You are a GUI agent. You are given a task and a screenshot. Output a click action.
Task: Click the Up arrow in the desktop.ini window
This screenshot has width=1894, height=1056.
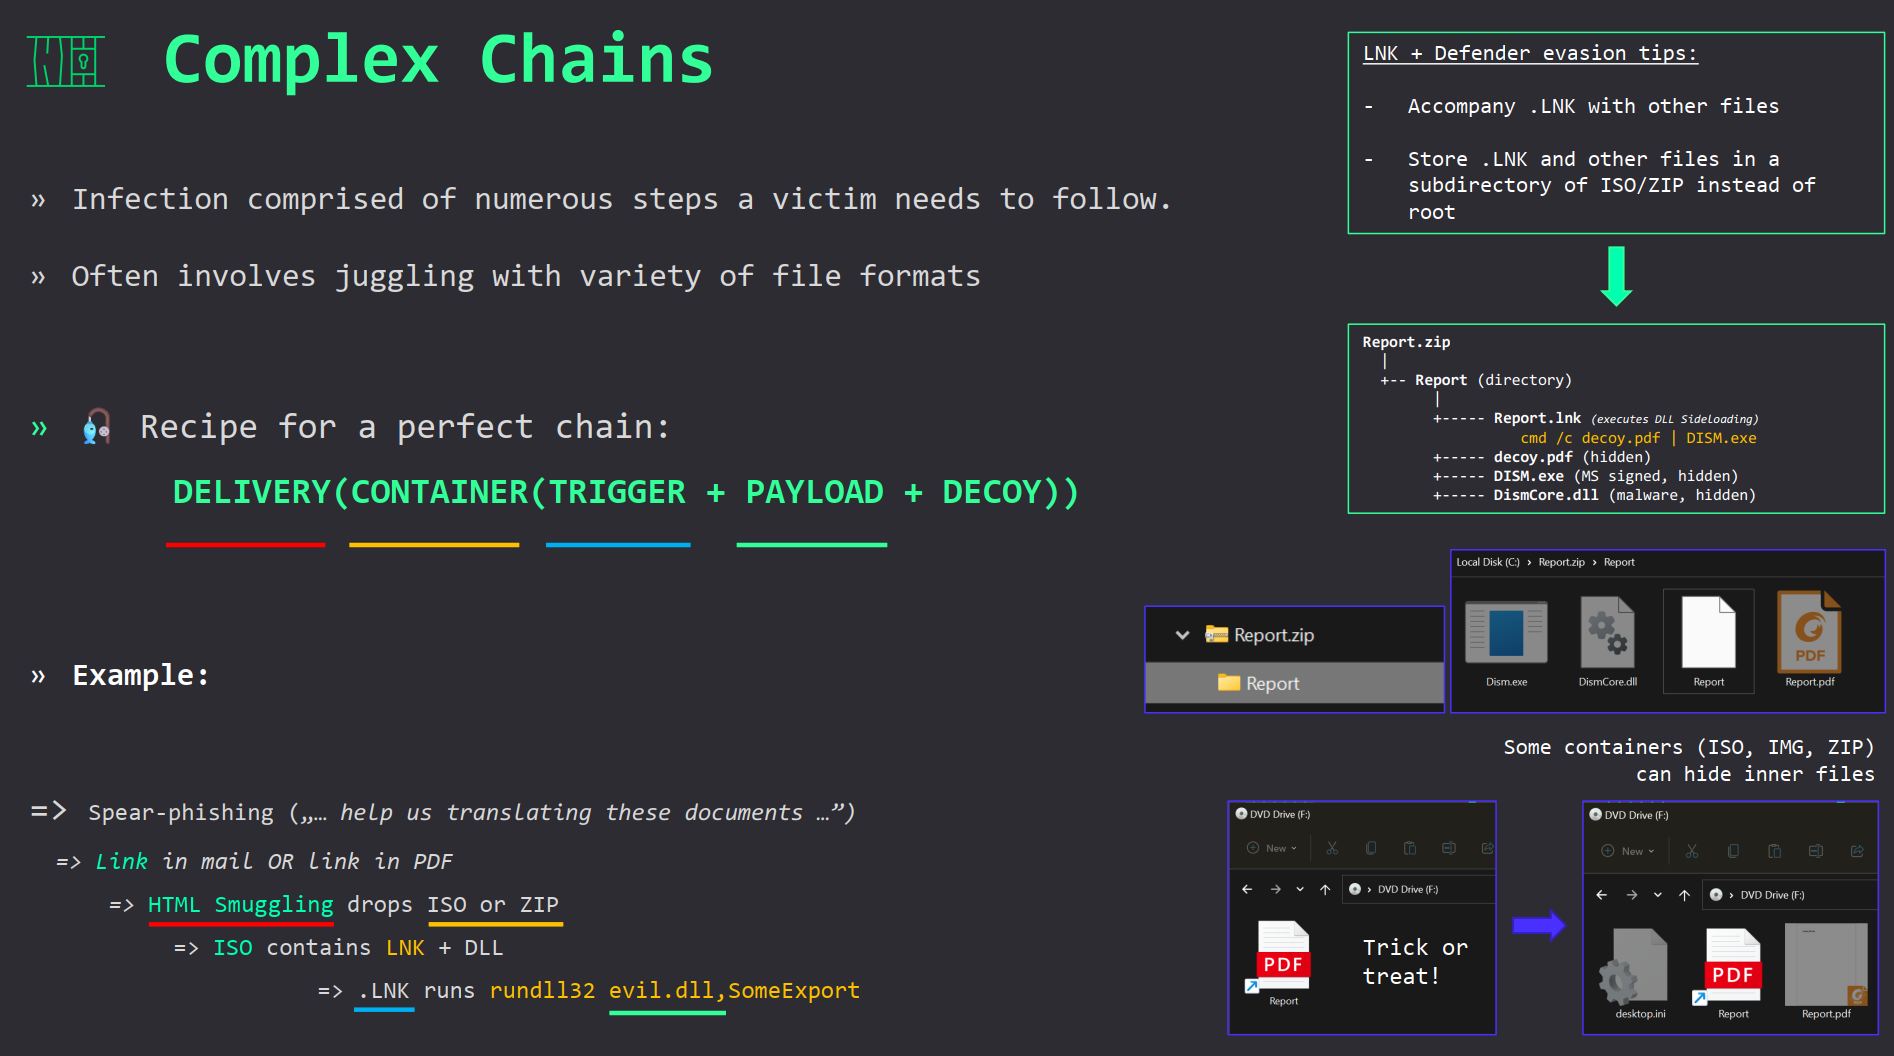tap(1684, 895)
